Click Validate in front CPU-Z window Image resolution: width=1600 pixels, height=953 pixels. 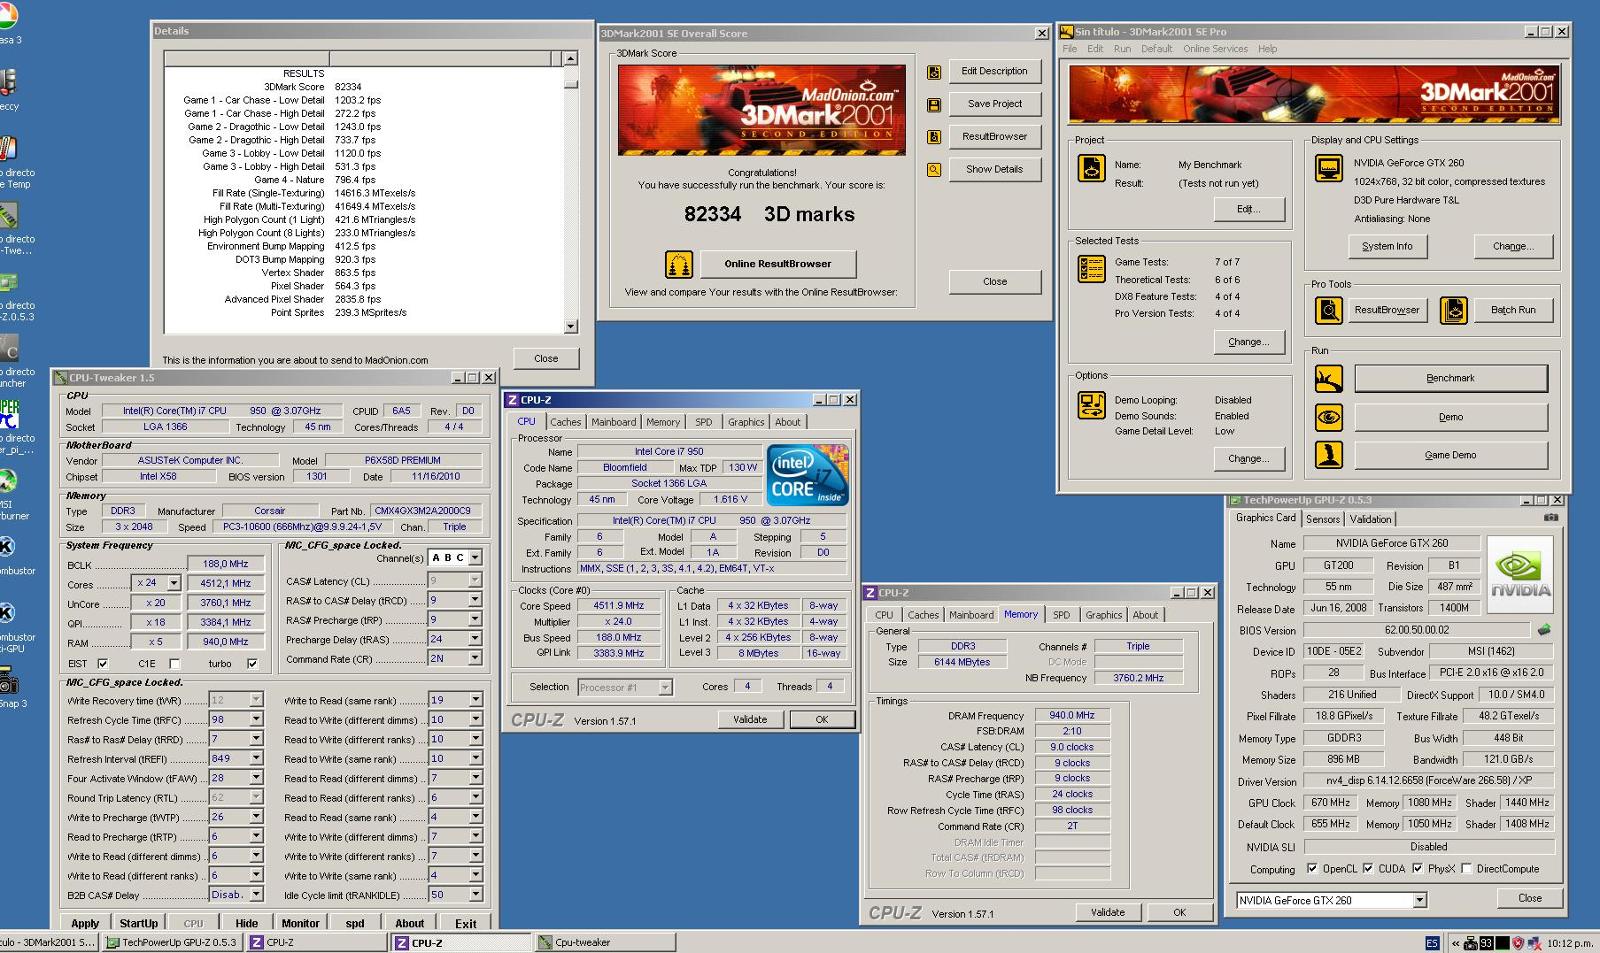[750, 719]
